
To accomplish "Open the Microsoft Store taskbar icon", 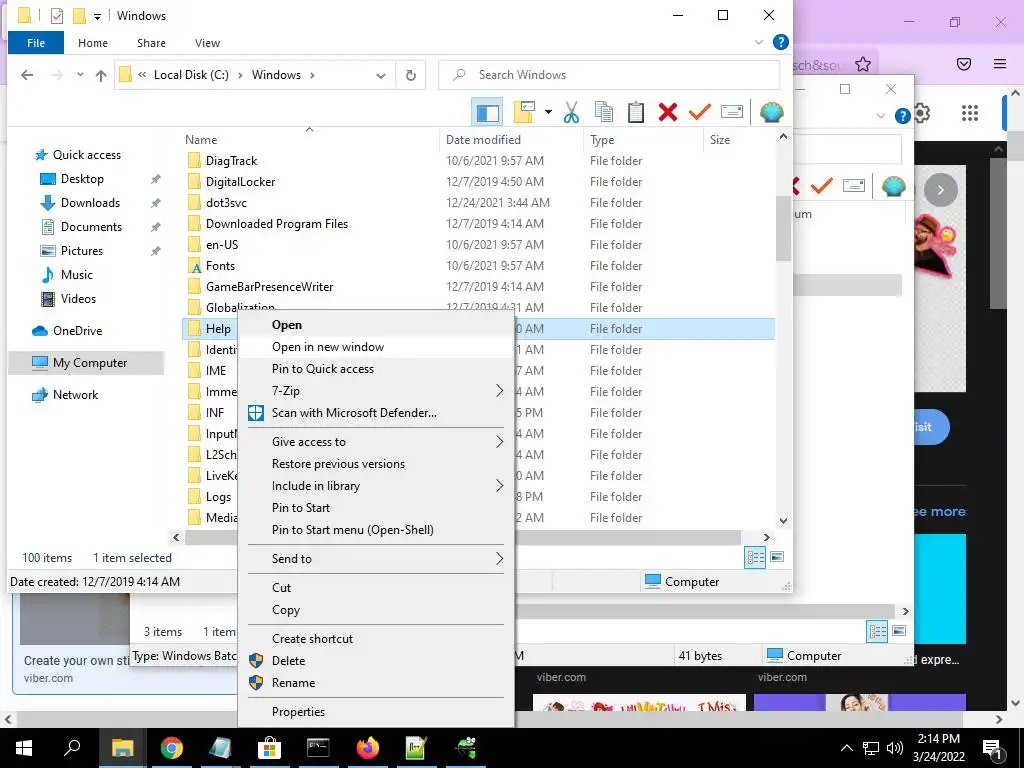I will pyautogui.click(x=269, y=748).
